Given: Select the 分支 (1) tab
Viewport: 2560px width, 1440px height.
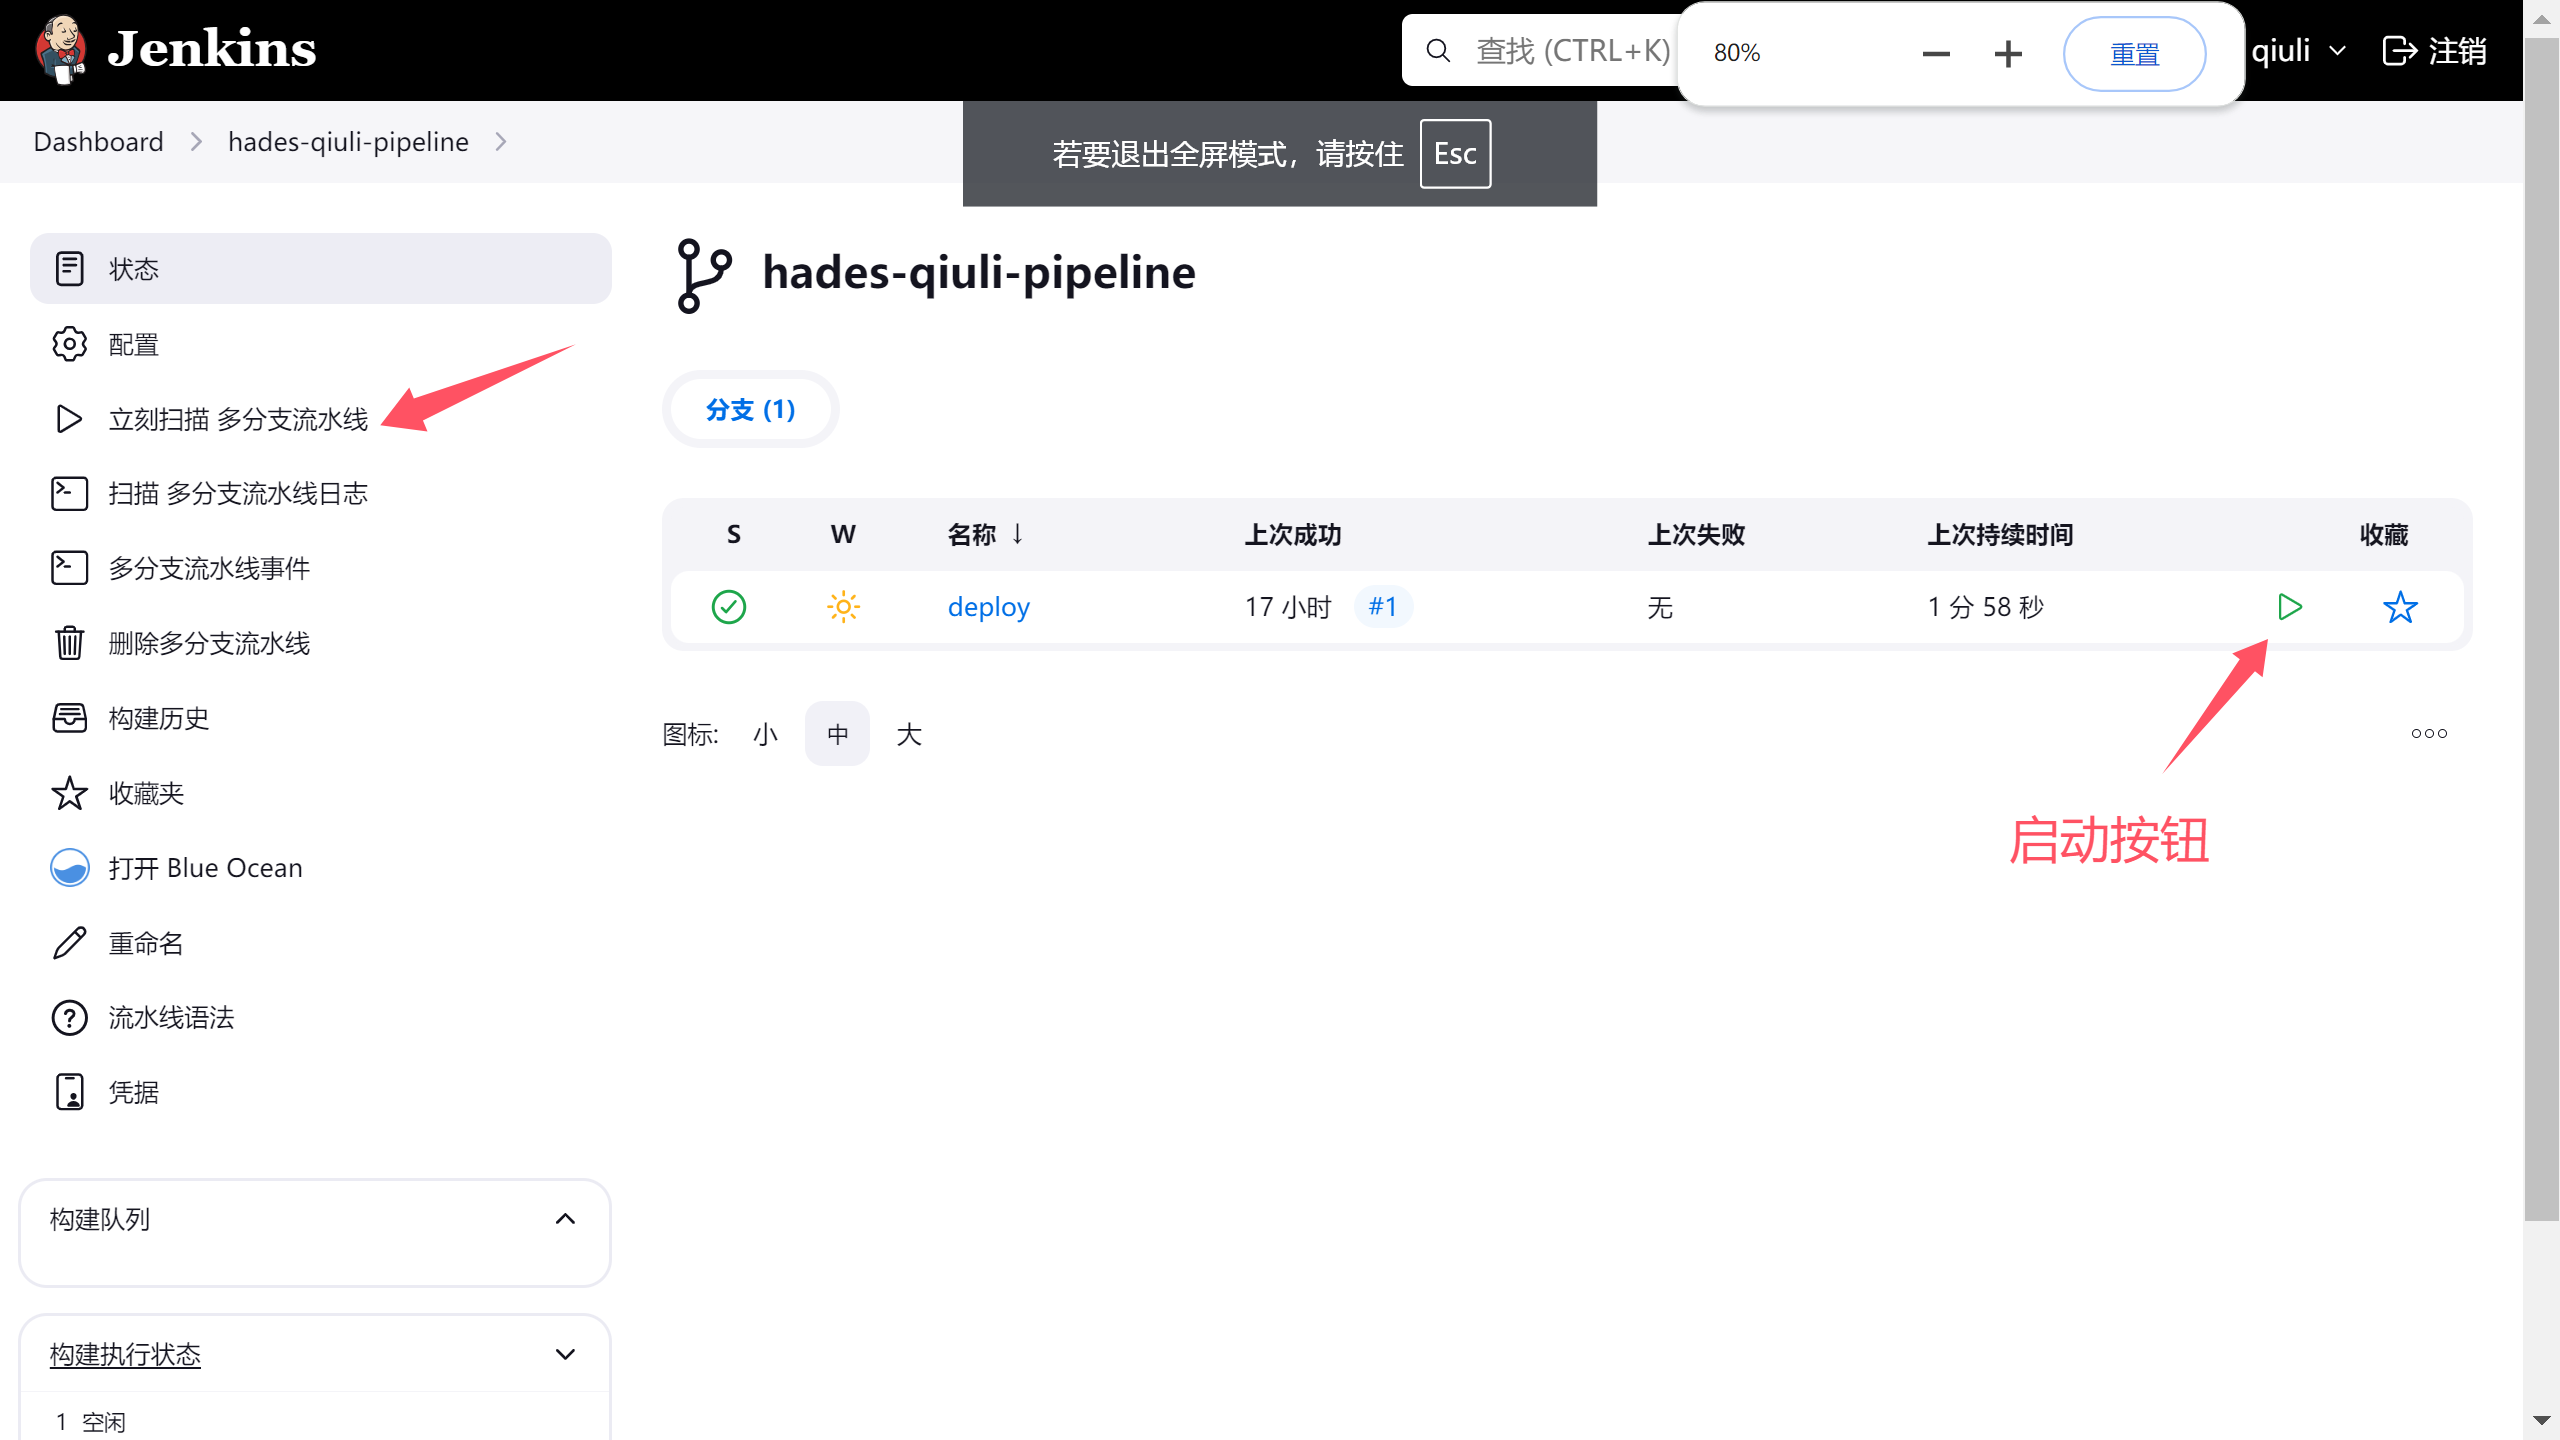Looking at the screenshot, I should [750, 410].
